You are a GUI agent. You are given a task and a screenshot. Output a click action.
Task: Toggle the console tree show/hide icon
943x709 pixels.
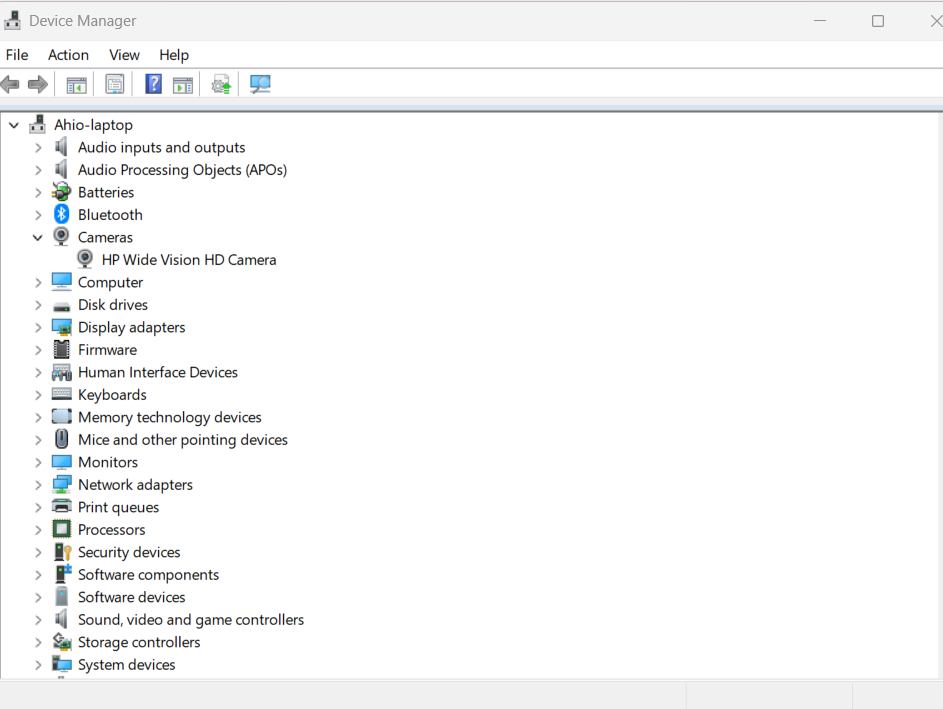[76, 85]
